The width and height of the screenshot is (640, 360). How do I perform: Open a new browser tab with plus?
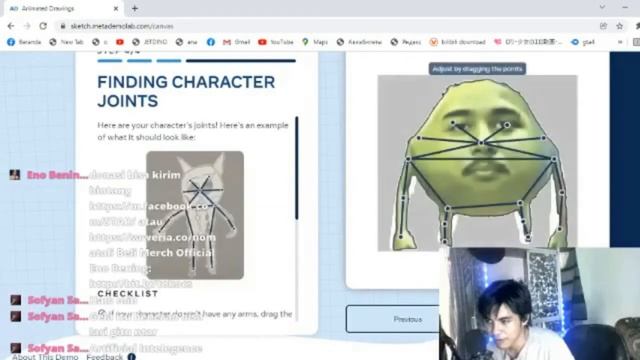[135, 8]
